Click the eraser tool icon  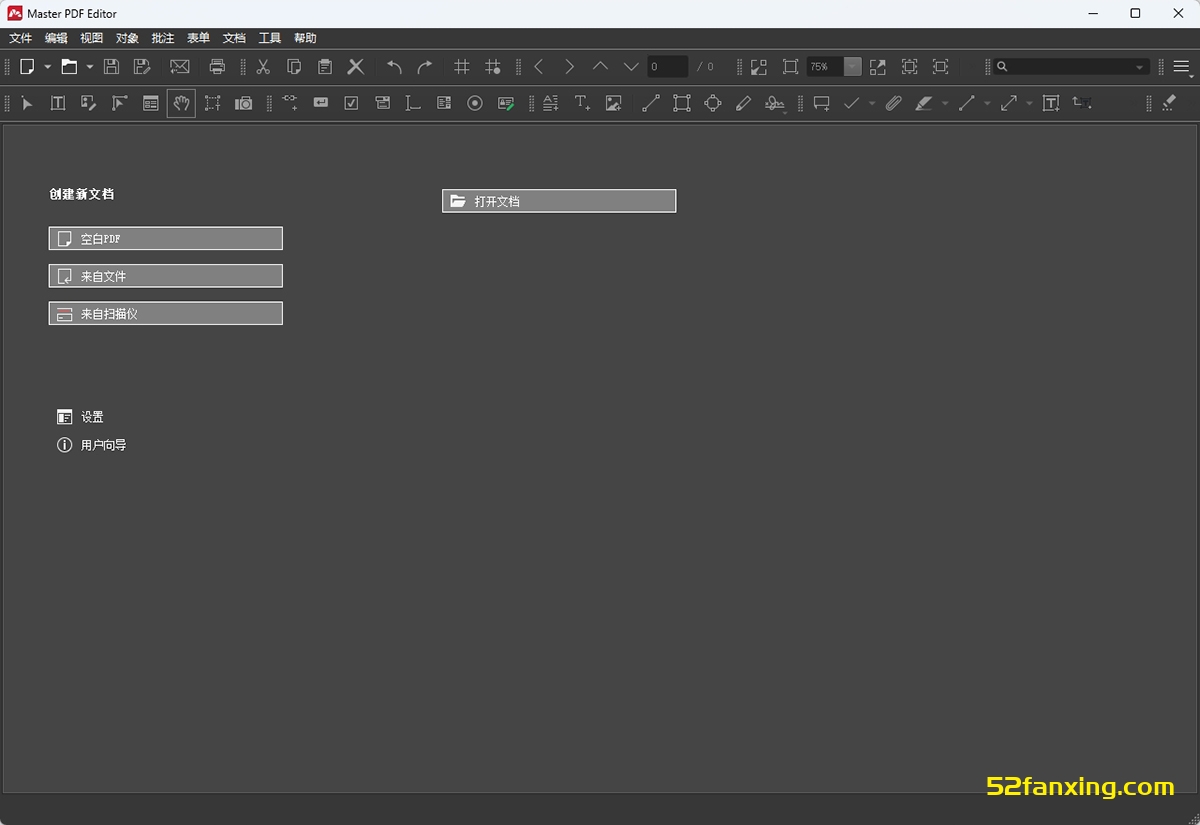pyautogui.click(x=1168, y=103)
